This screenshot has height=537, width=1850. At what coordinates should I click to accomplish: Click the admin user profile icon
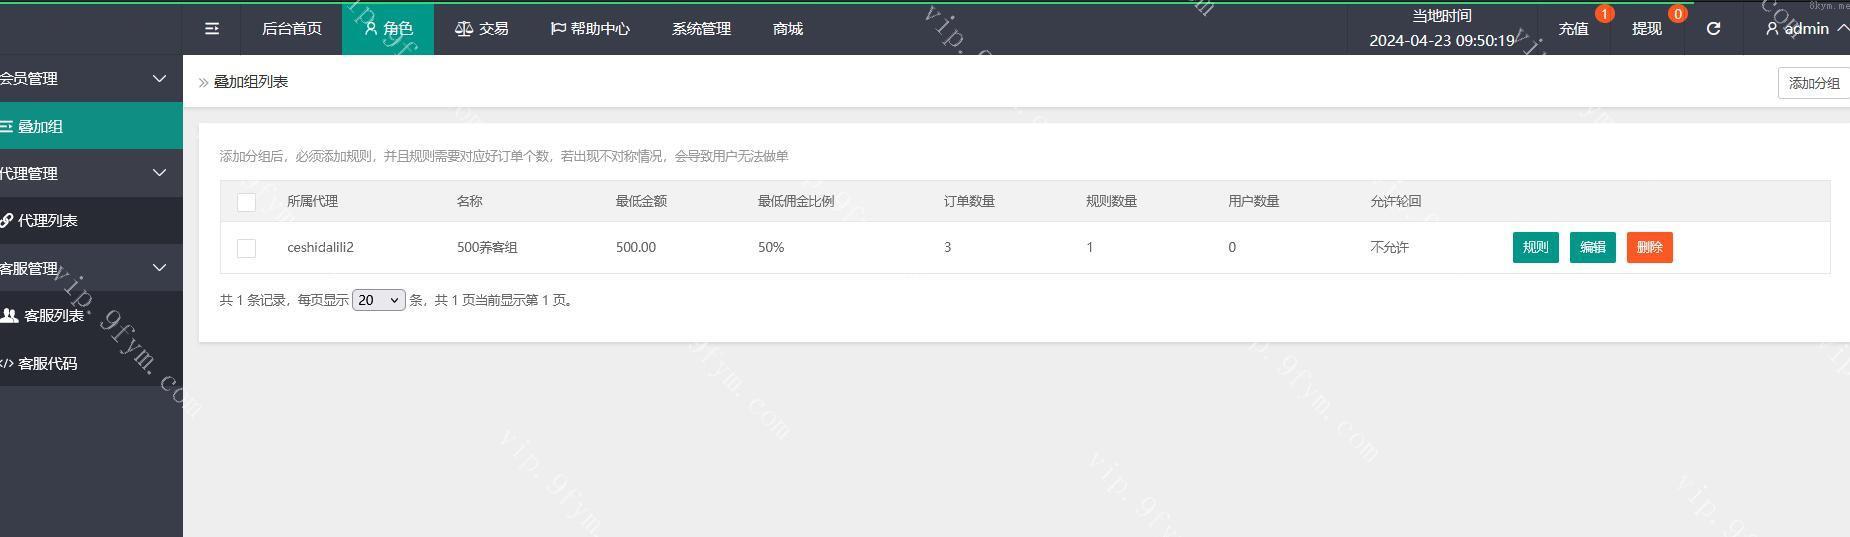coord(1772,29)
